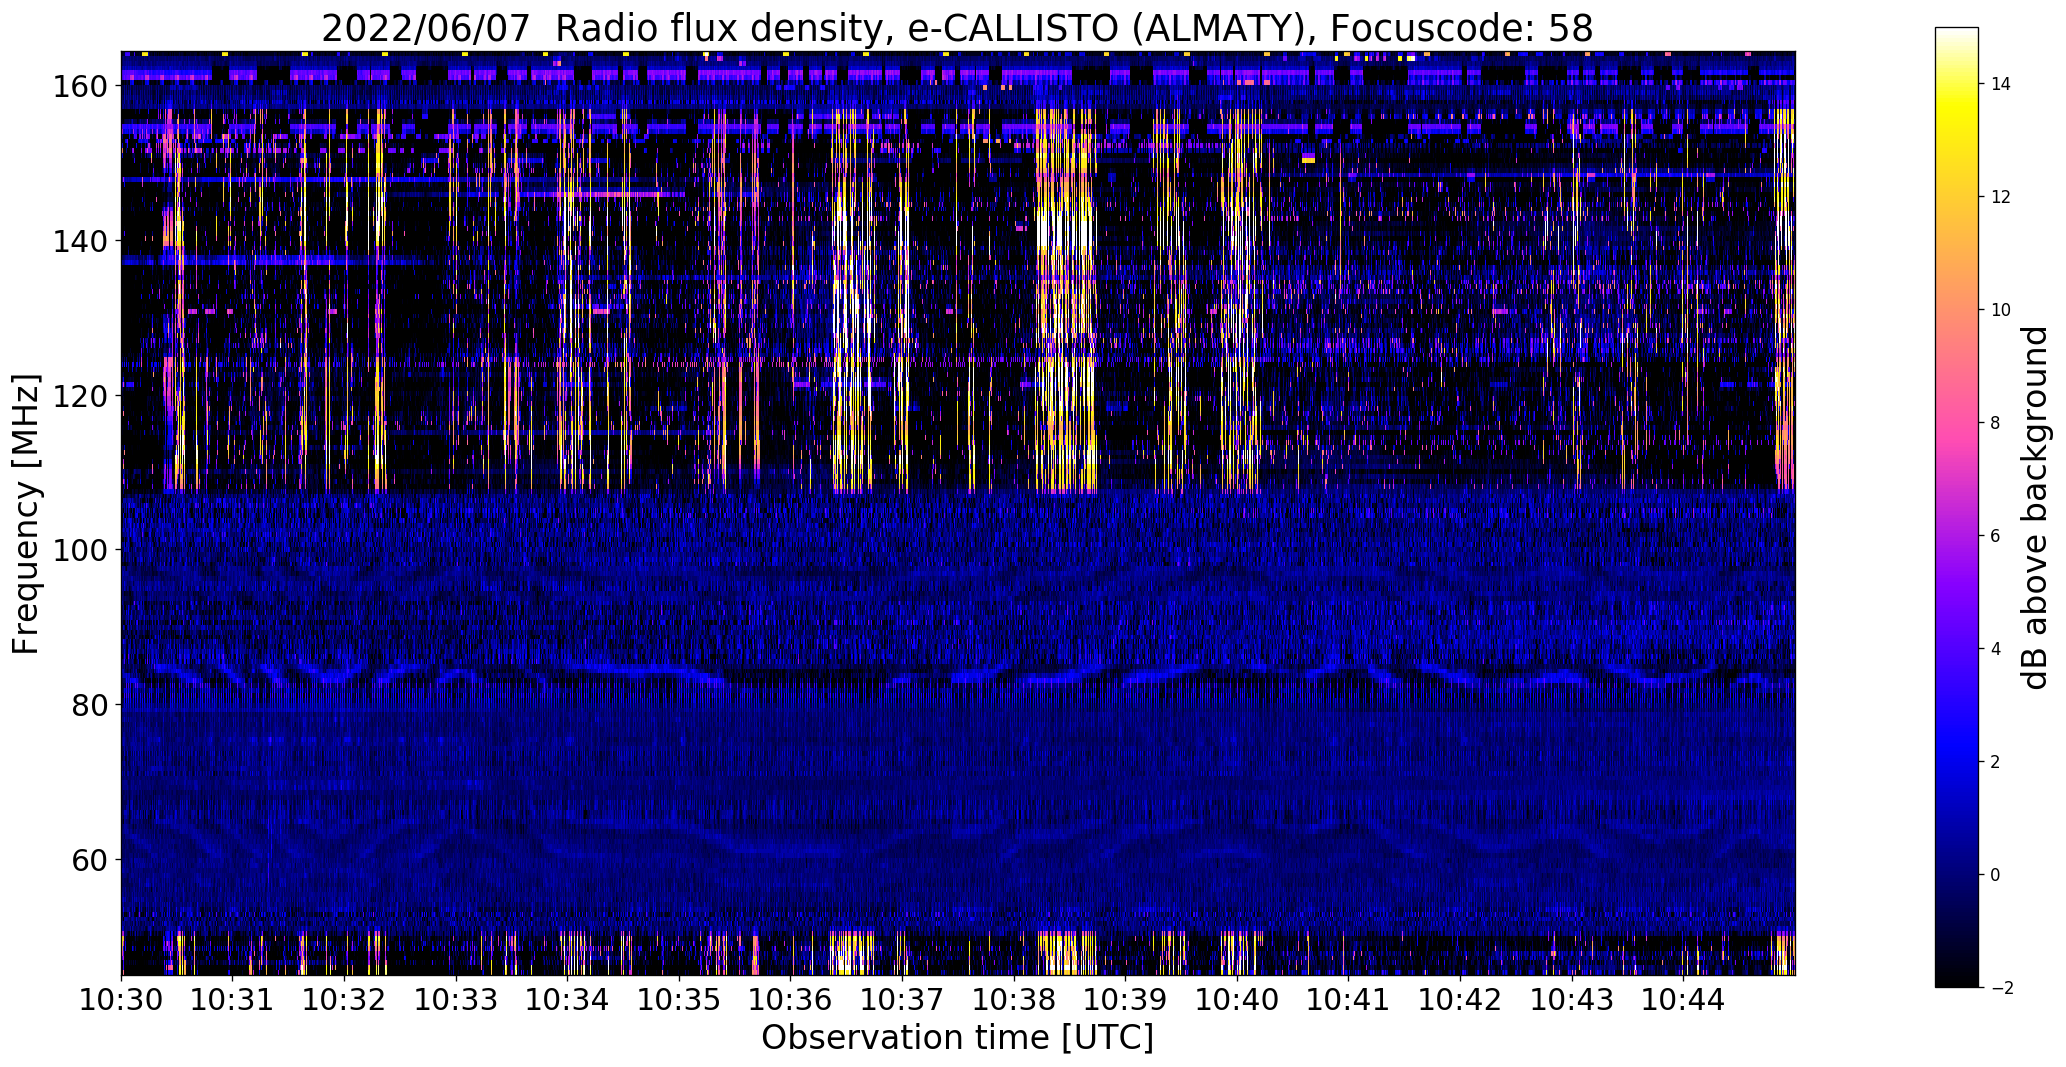Viewport: 2066px width, 1067px height.
Task: Click the plot title mentioning e-CALLISTO (ALMATY)
Action: pyautogui.click(x=957, y=29)
